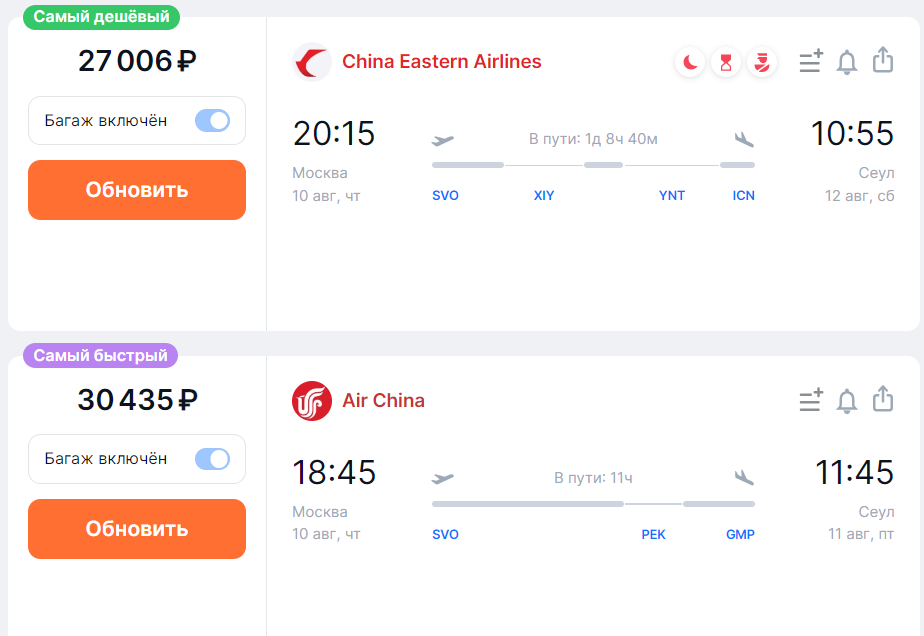Subscribe to China Eastern price alert bell
924x636 pixels.
(847, 61)
